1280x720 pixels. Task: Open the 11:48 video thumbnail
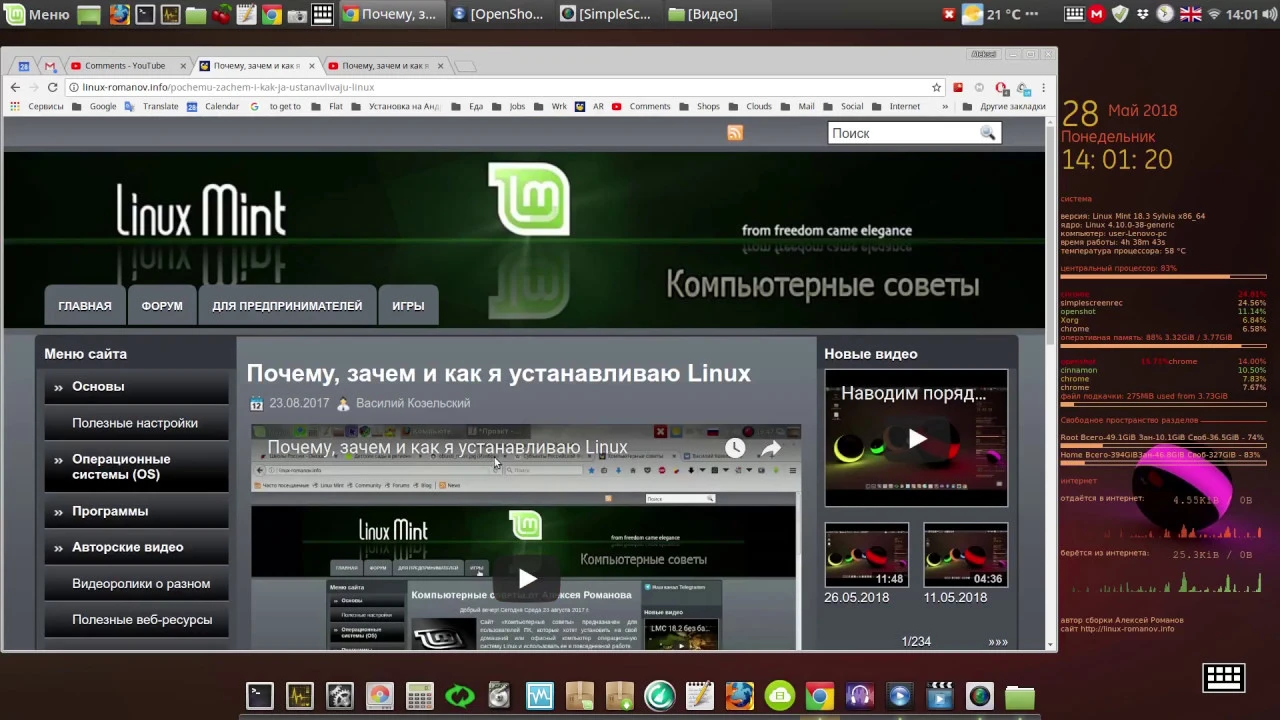[x=867, y=555]
